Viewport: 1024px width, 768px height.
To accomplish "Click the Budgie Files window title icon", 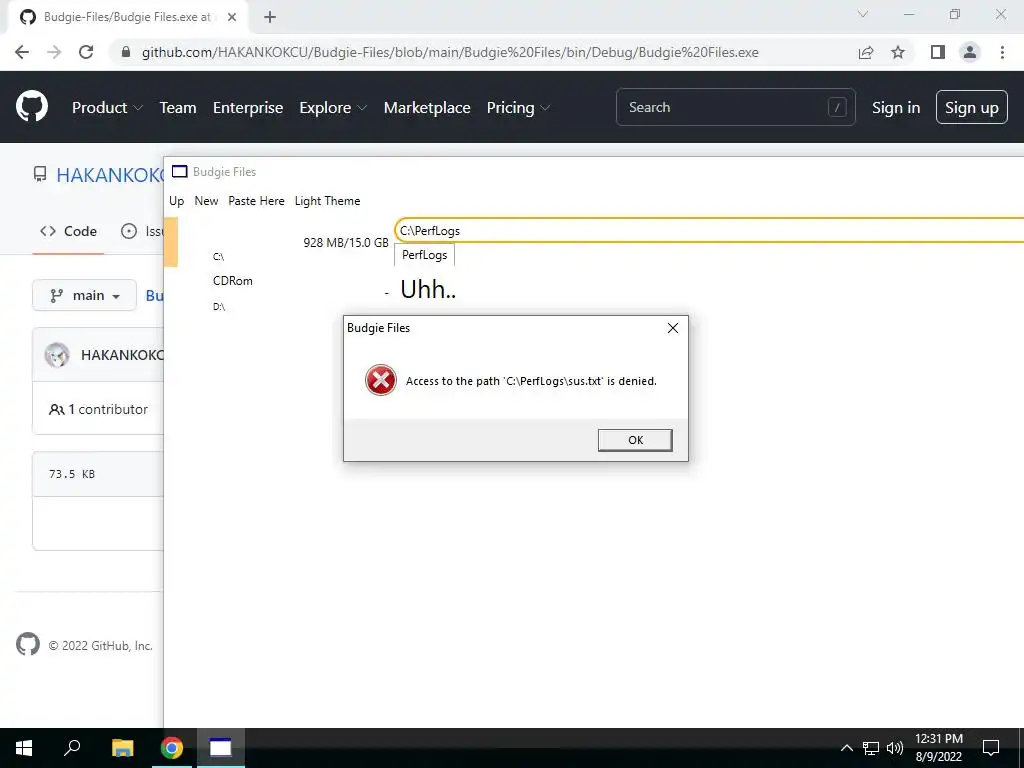I will tap(180, 172).
